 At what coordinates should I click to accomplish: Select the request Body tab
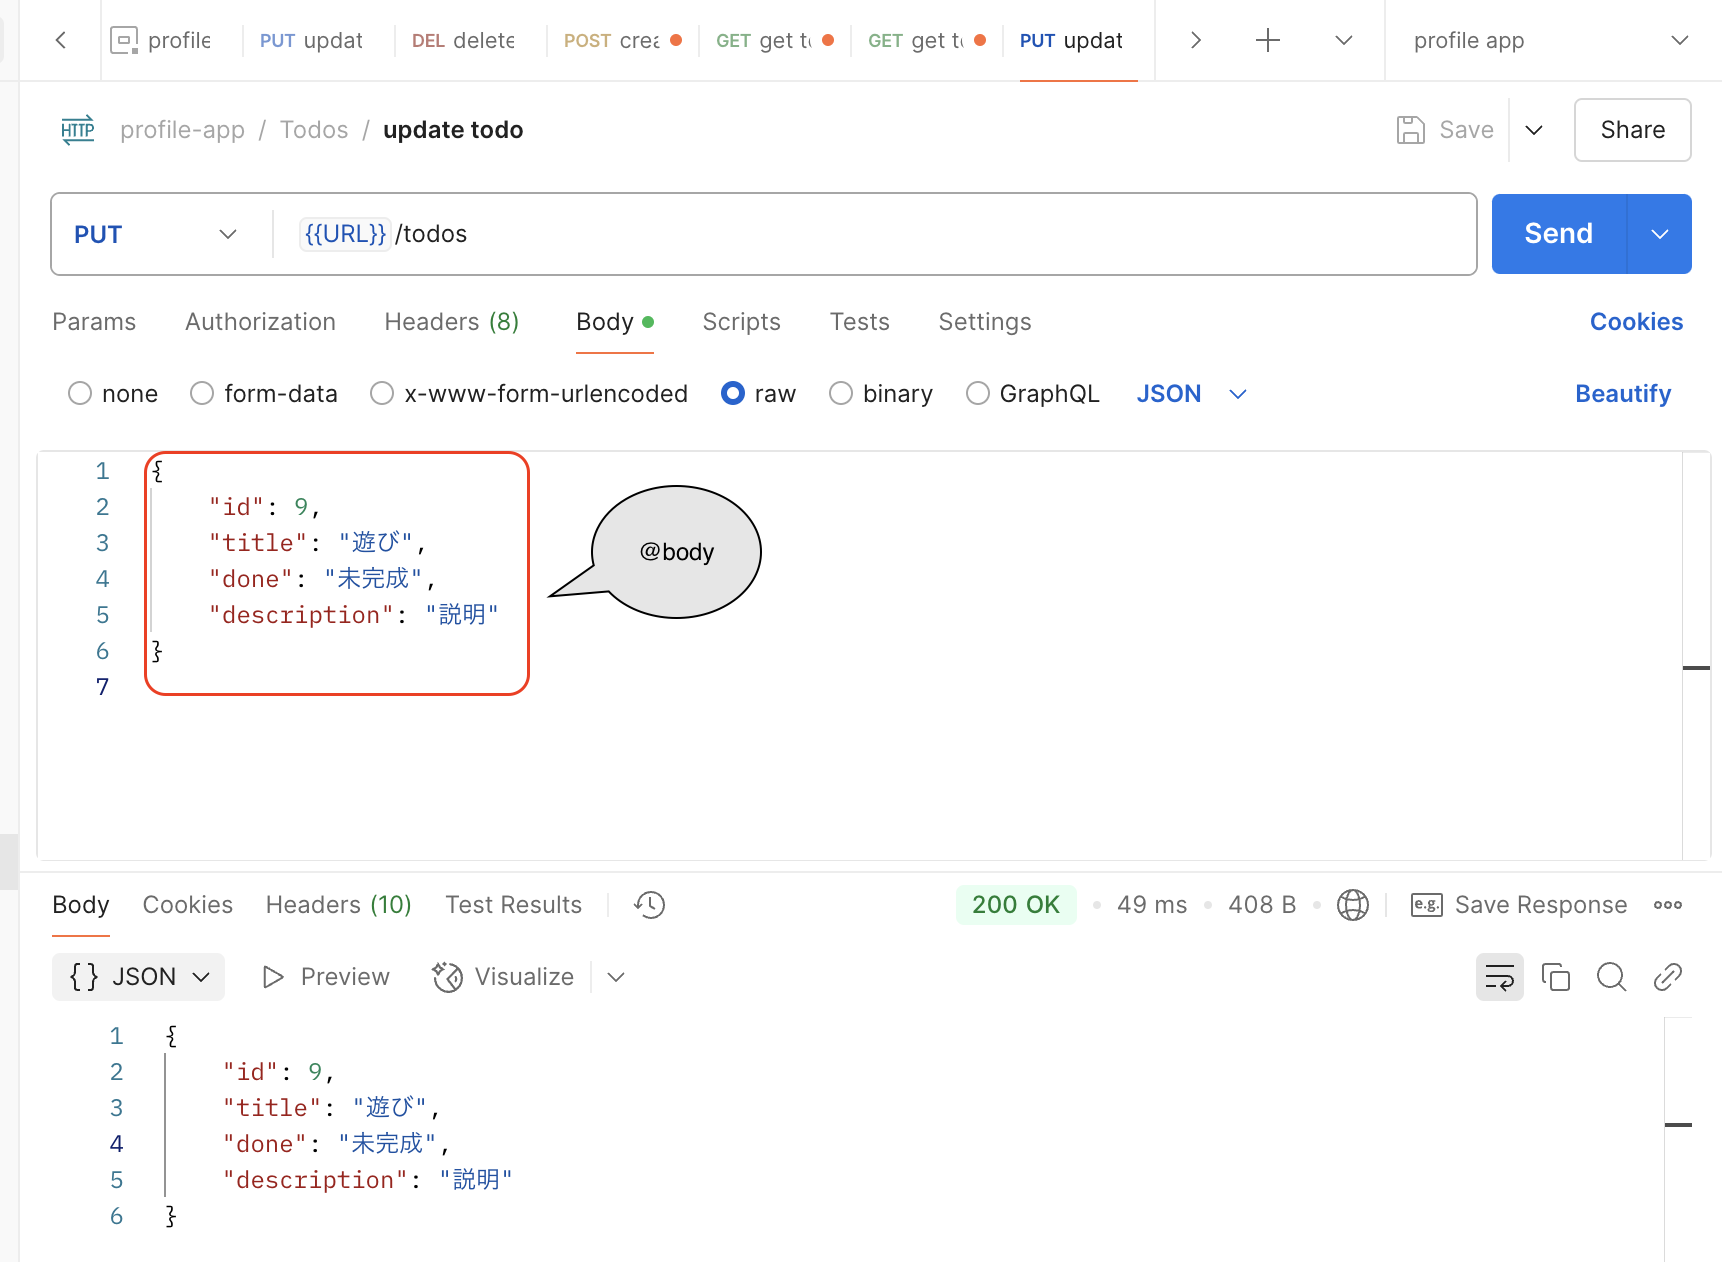click(x=614, y=322)
